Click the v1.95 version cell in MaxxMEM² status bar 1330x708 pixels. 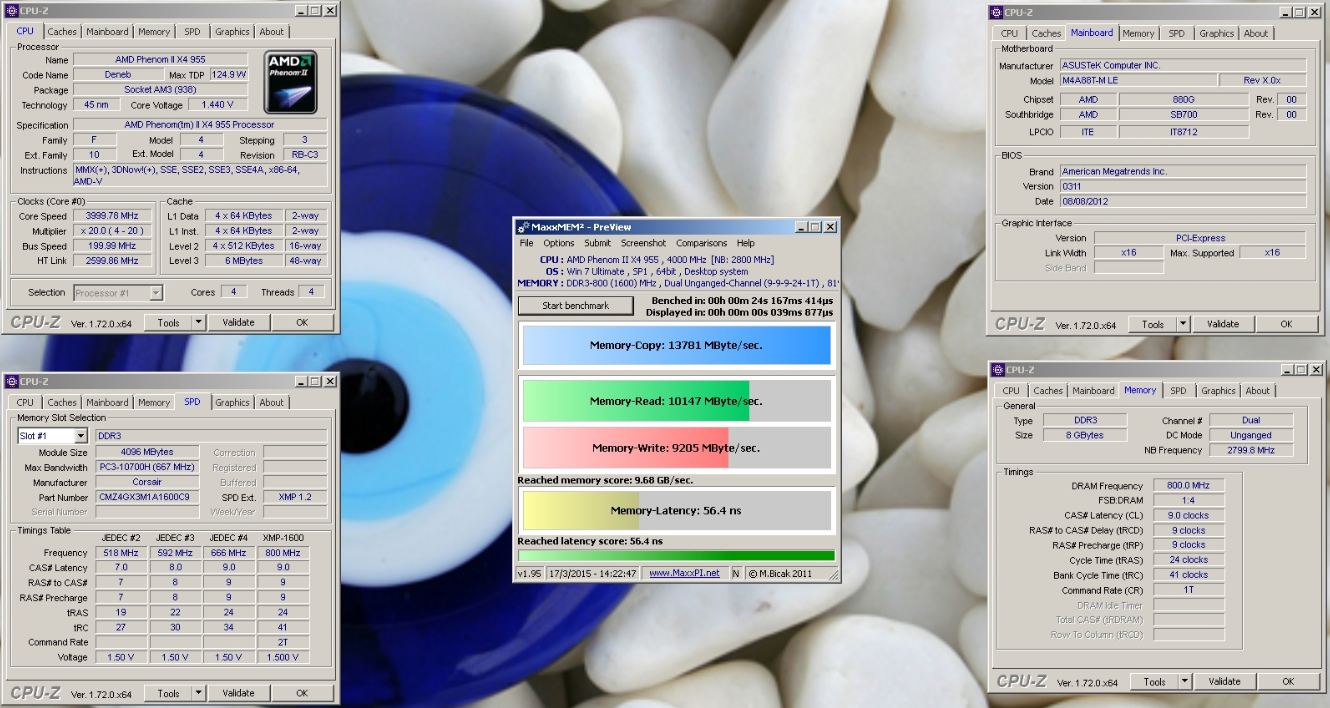point(528,573)
